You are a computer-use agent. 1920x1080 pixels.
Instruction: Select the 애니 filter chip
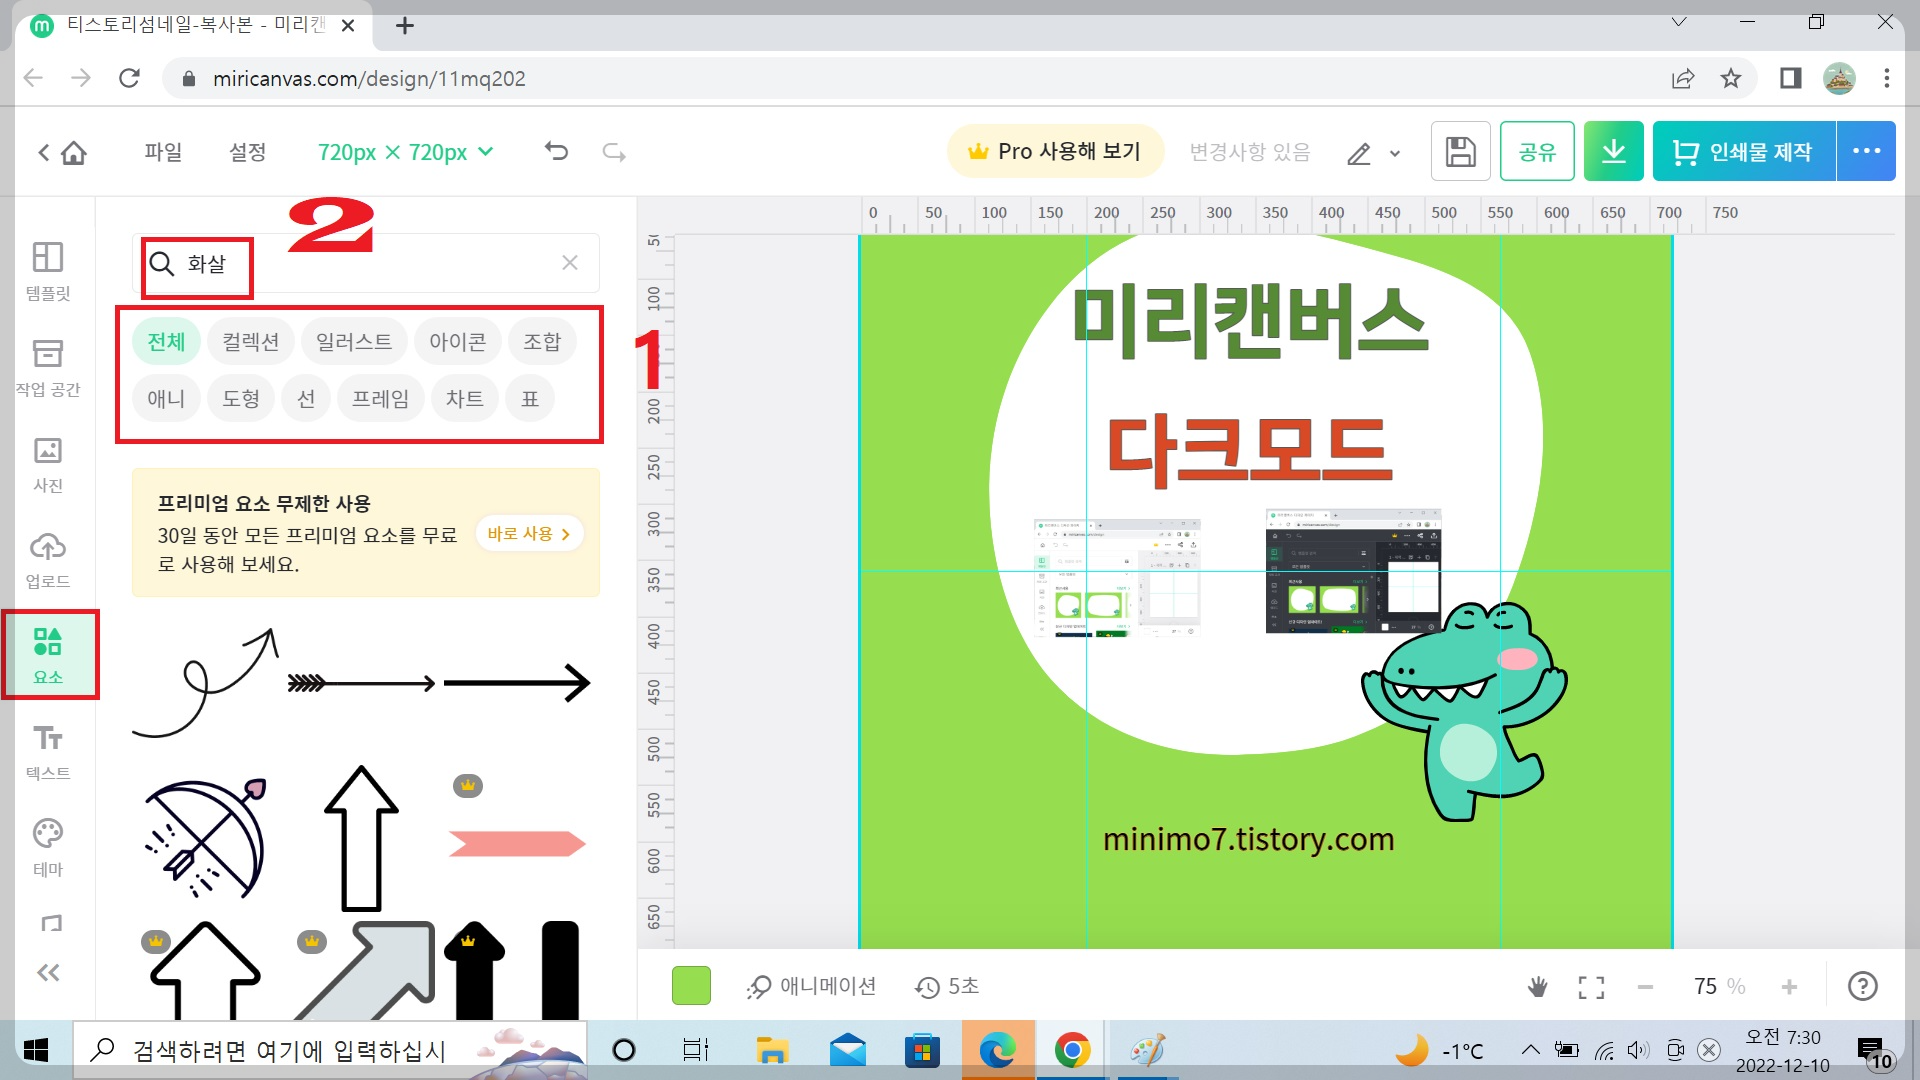tap(166, 399)
